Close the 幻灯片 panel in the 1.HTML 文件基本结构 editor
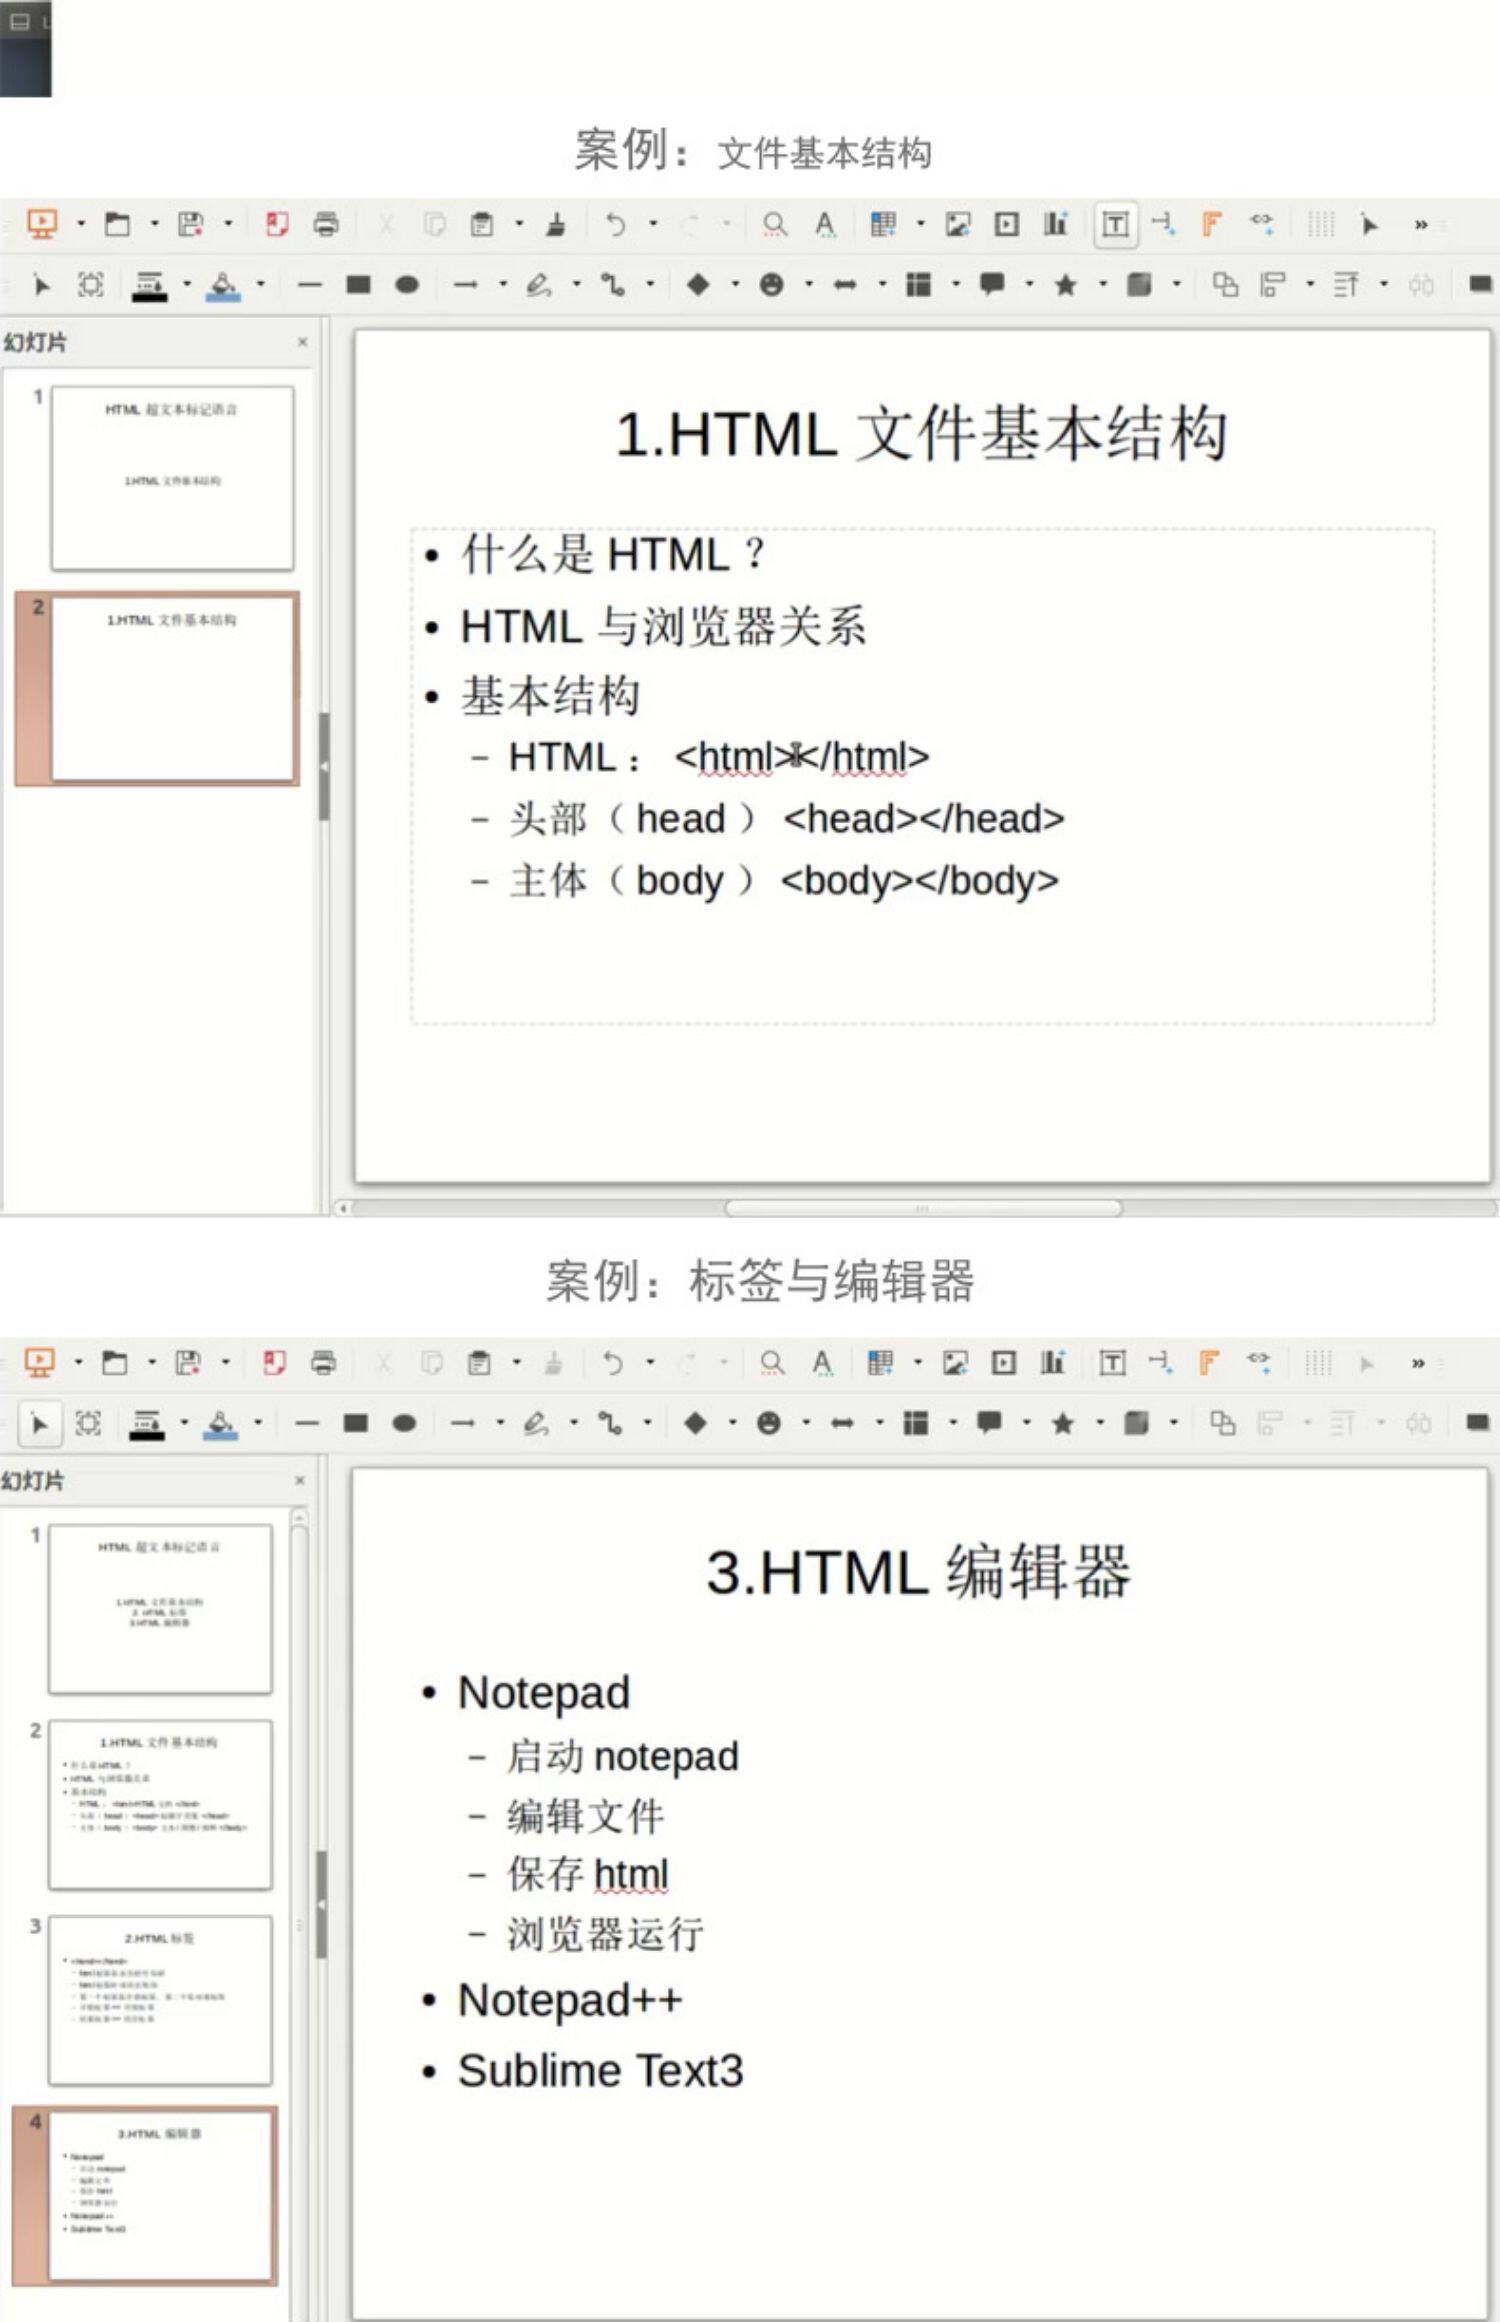1500x2322 pixels. click(x=302, y=342)
